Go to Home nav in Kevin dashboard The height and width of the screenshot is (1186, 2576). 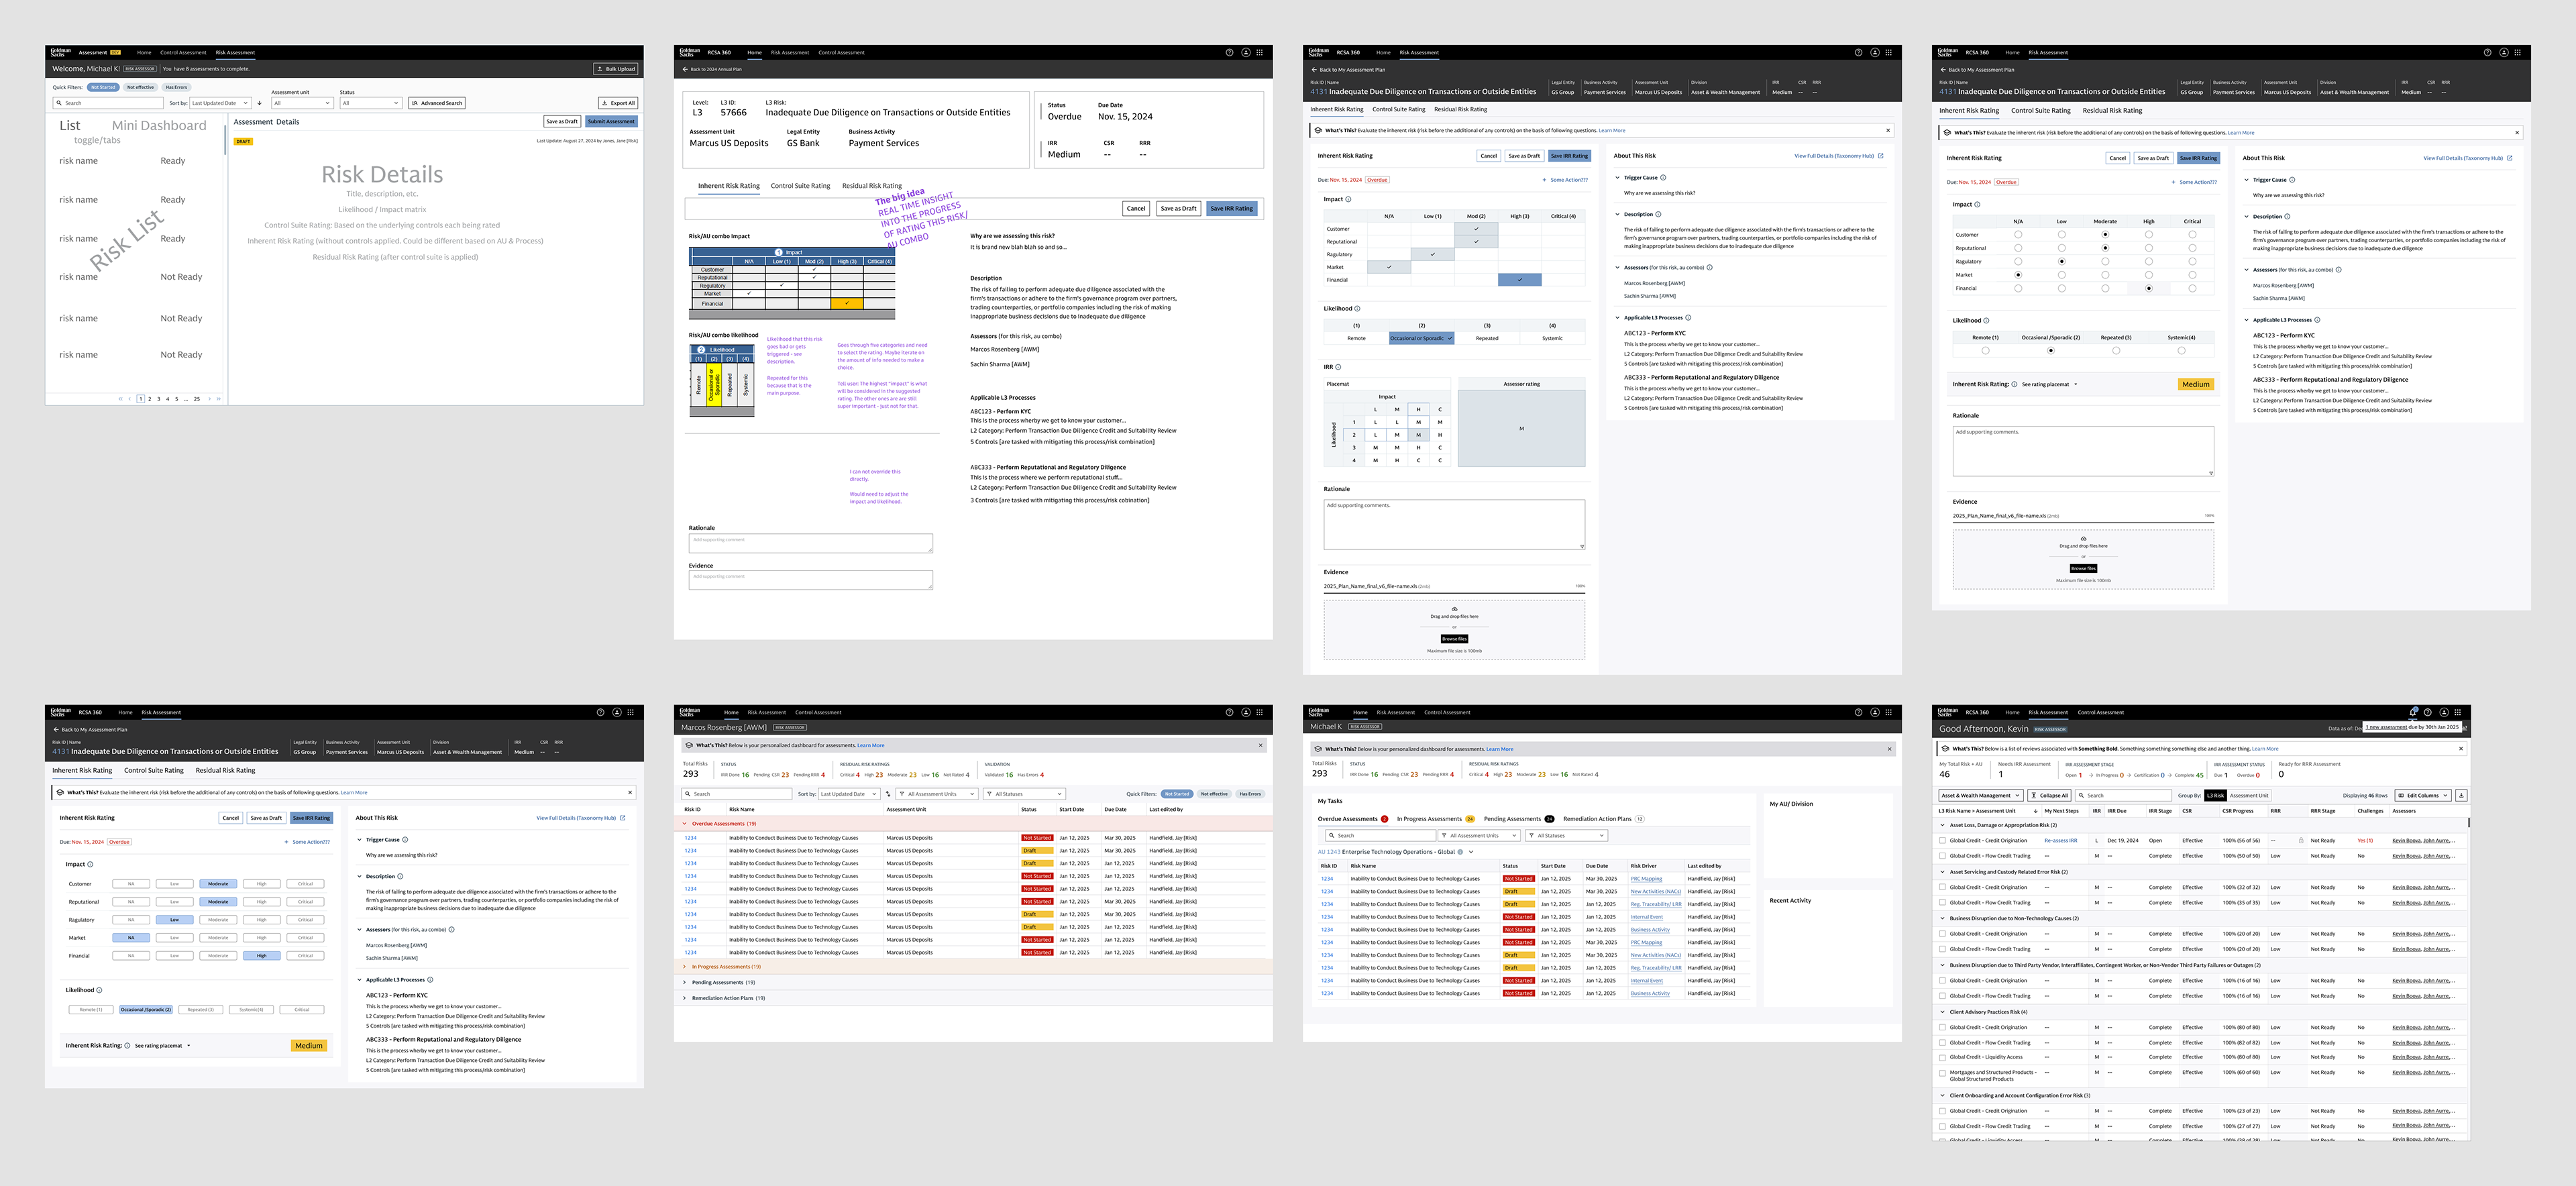coord(2012,712)
